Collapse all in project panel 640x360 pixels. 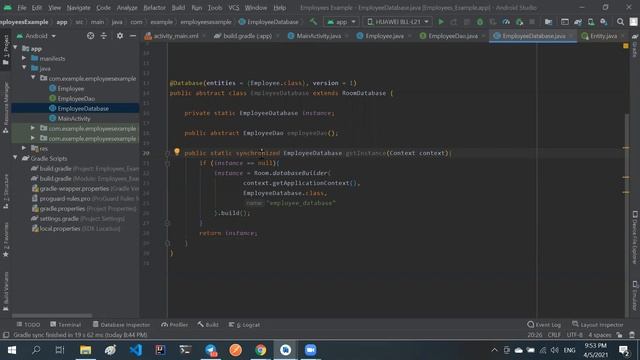point(104,36)
